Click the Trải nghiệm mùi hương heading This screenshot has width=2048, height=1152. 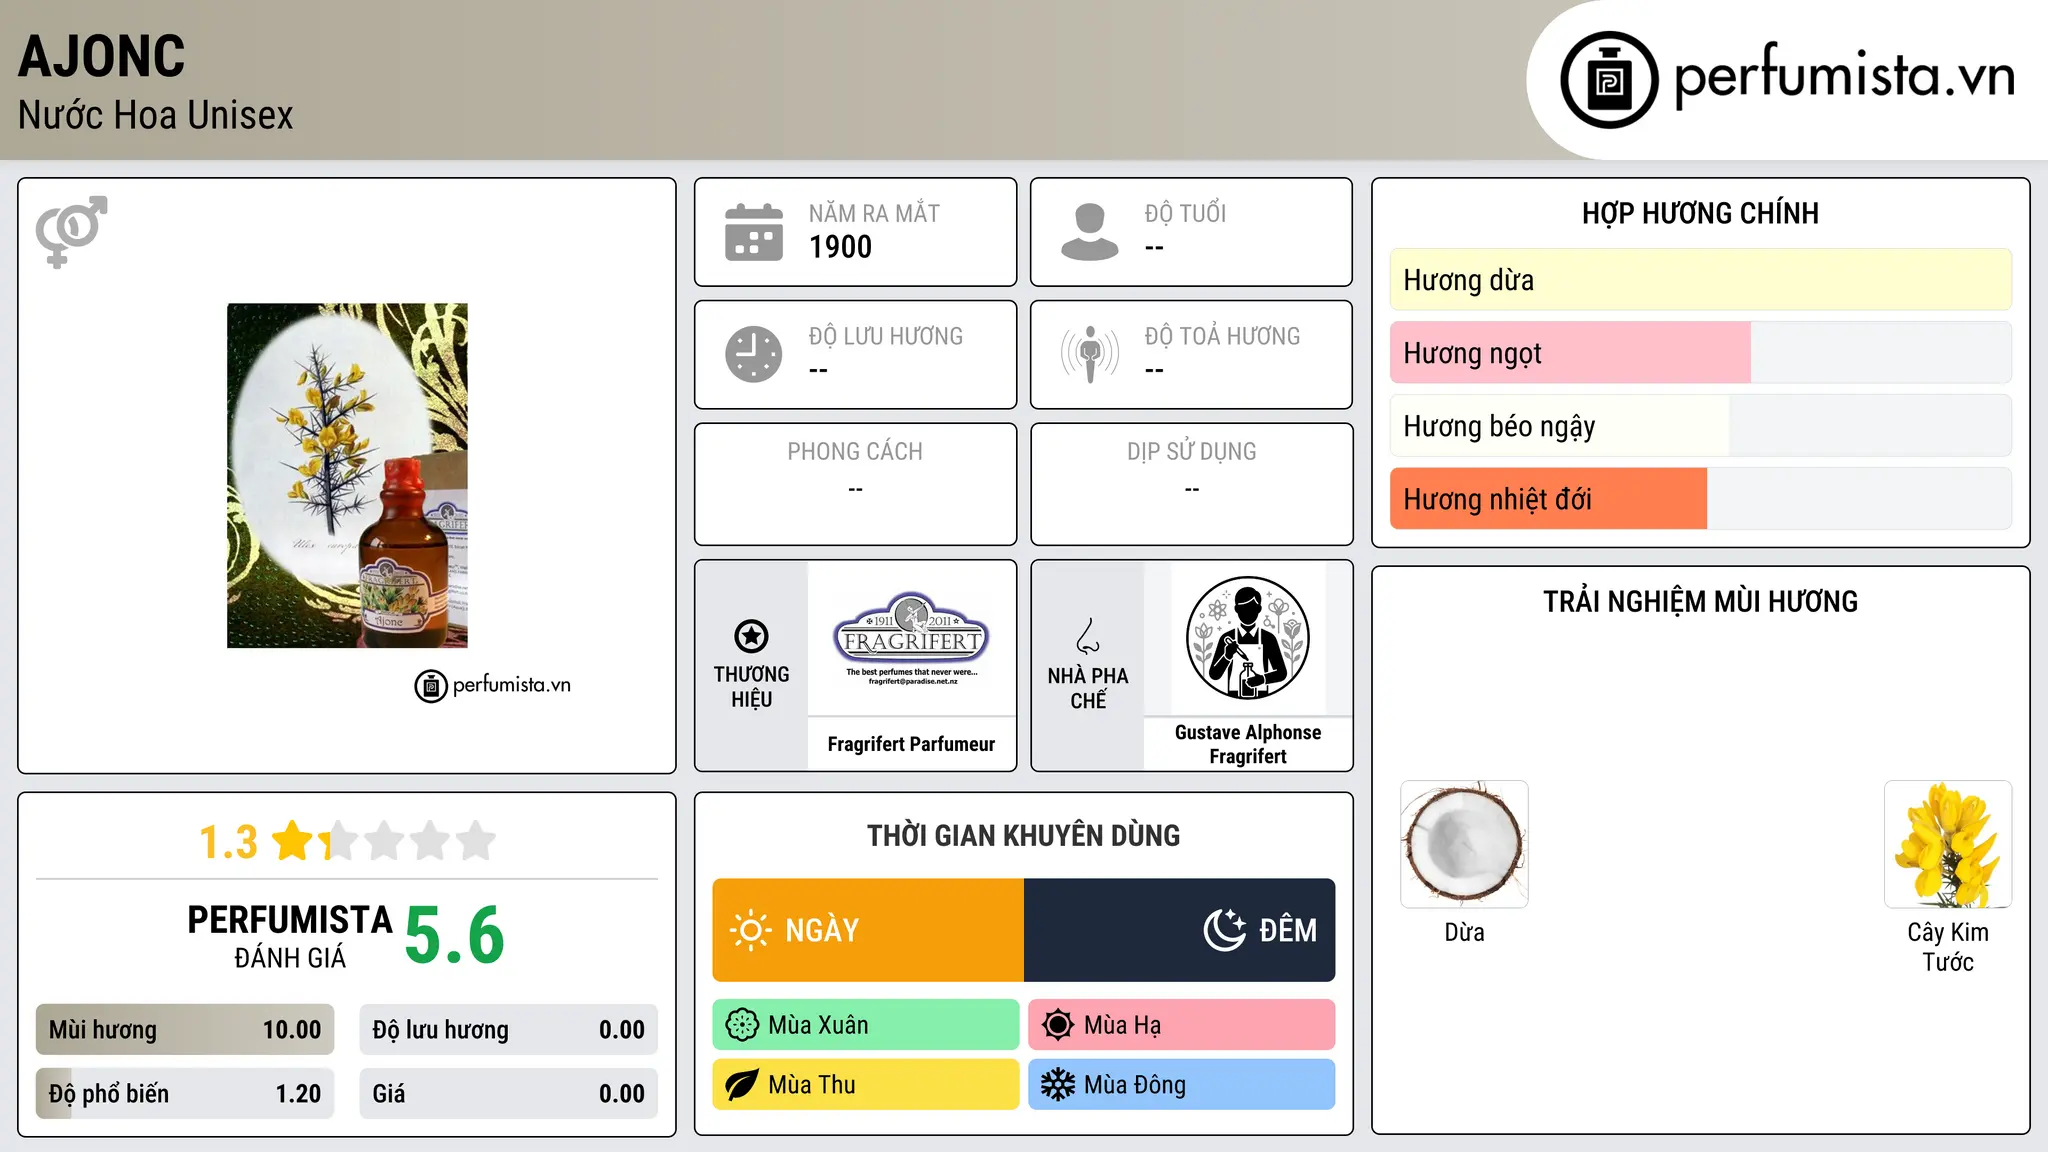click(1700, 602)
